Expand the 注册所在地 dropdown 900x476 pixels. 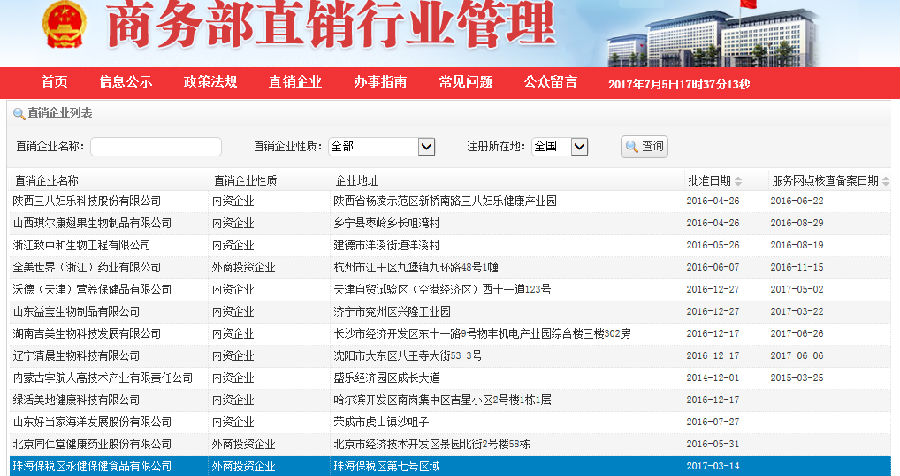(579, 147)
